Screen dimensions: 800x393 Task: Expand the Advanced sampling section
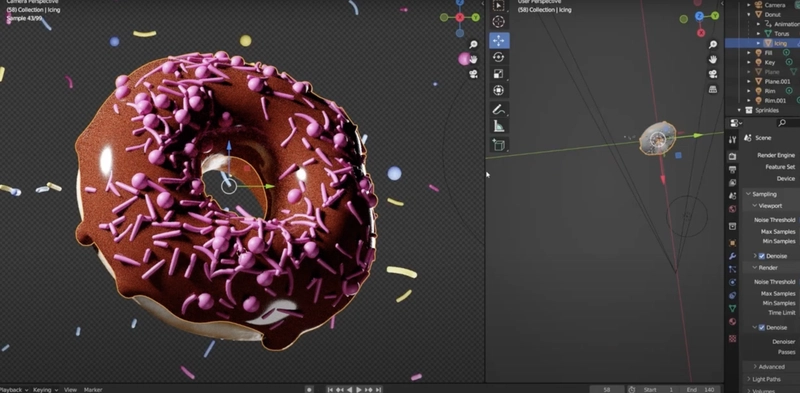[770, 366]
